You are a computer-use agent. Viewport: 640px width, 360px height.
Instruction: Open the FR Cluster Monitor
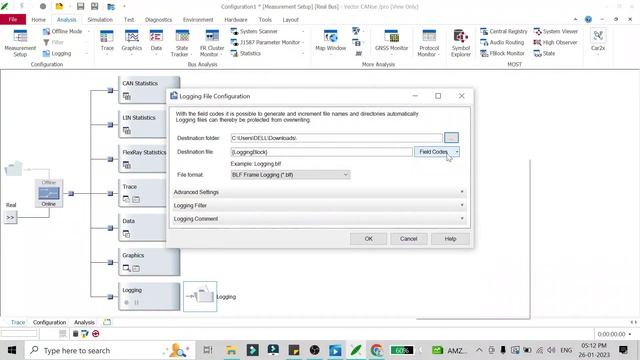click(x=212, y=43)
